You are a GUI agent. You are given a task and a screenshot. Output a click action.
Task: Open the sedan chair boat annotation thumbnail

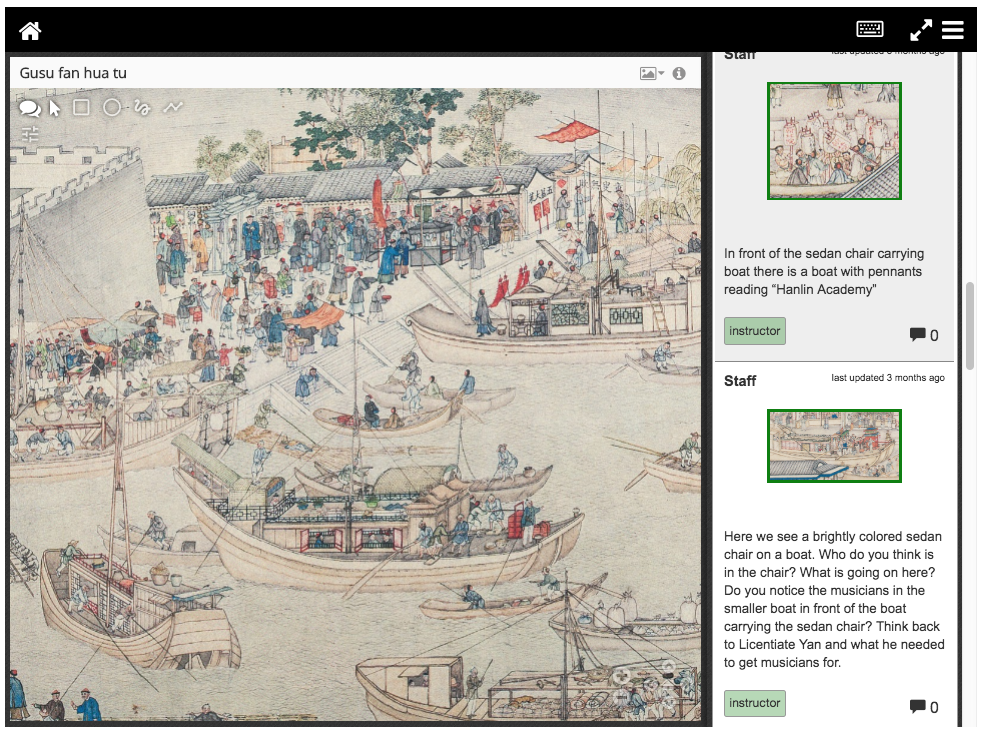click(834, 446)
